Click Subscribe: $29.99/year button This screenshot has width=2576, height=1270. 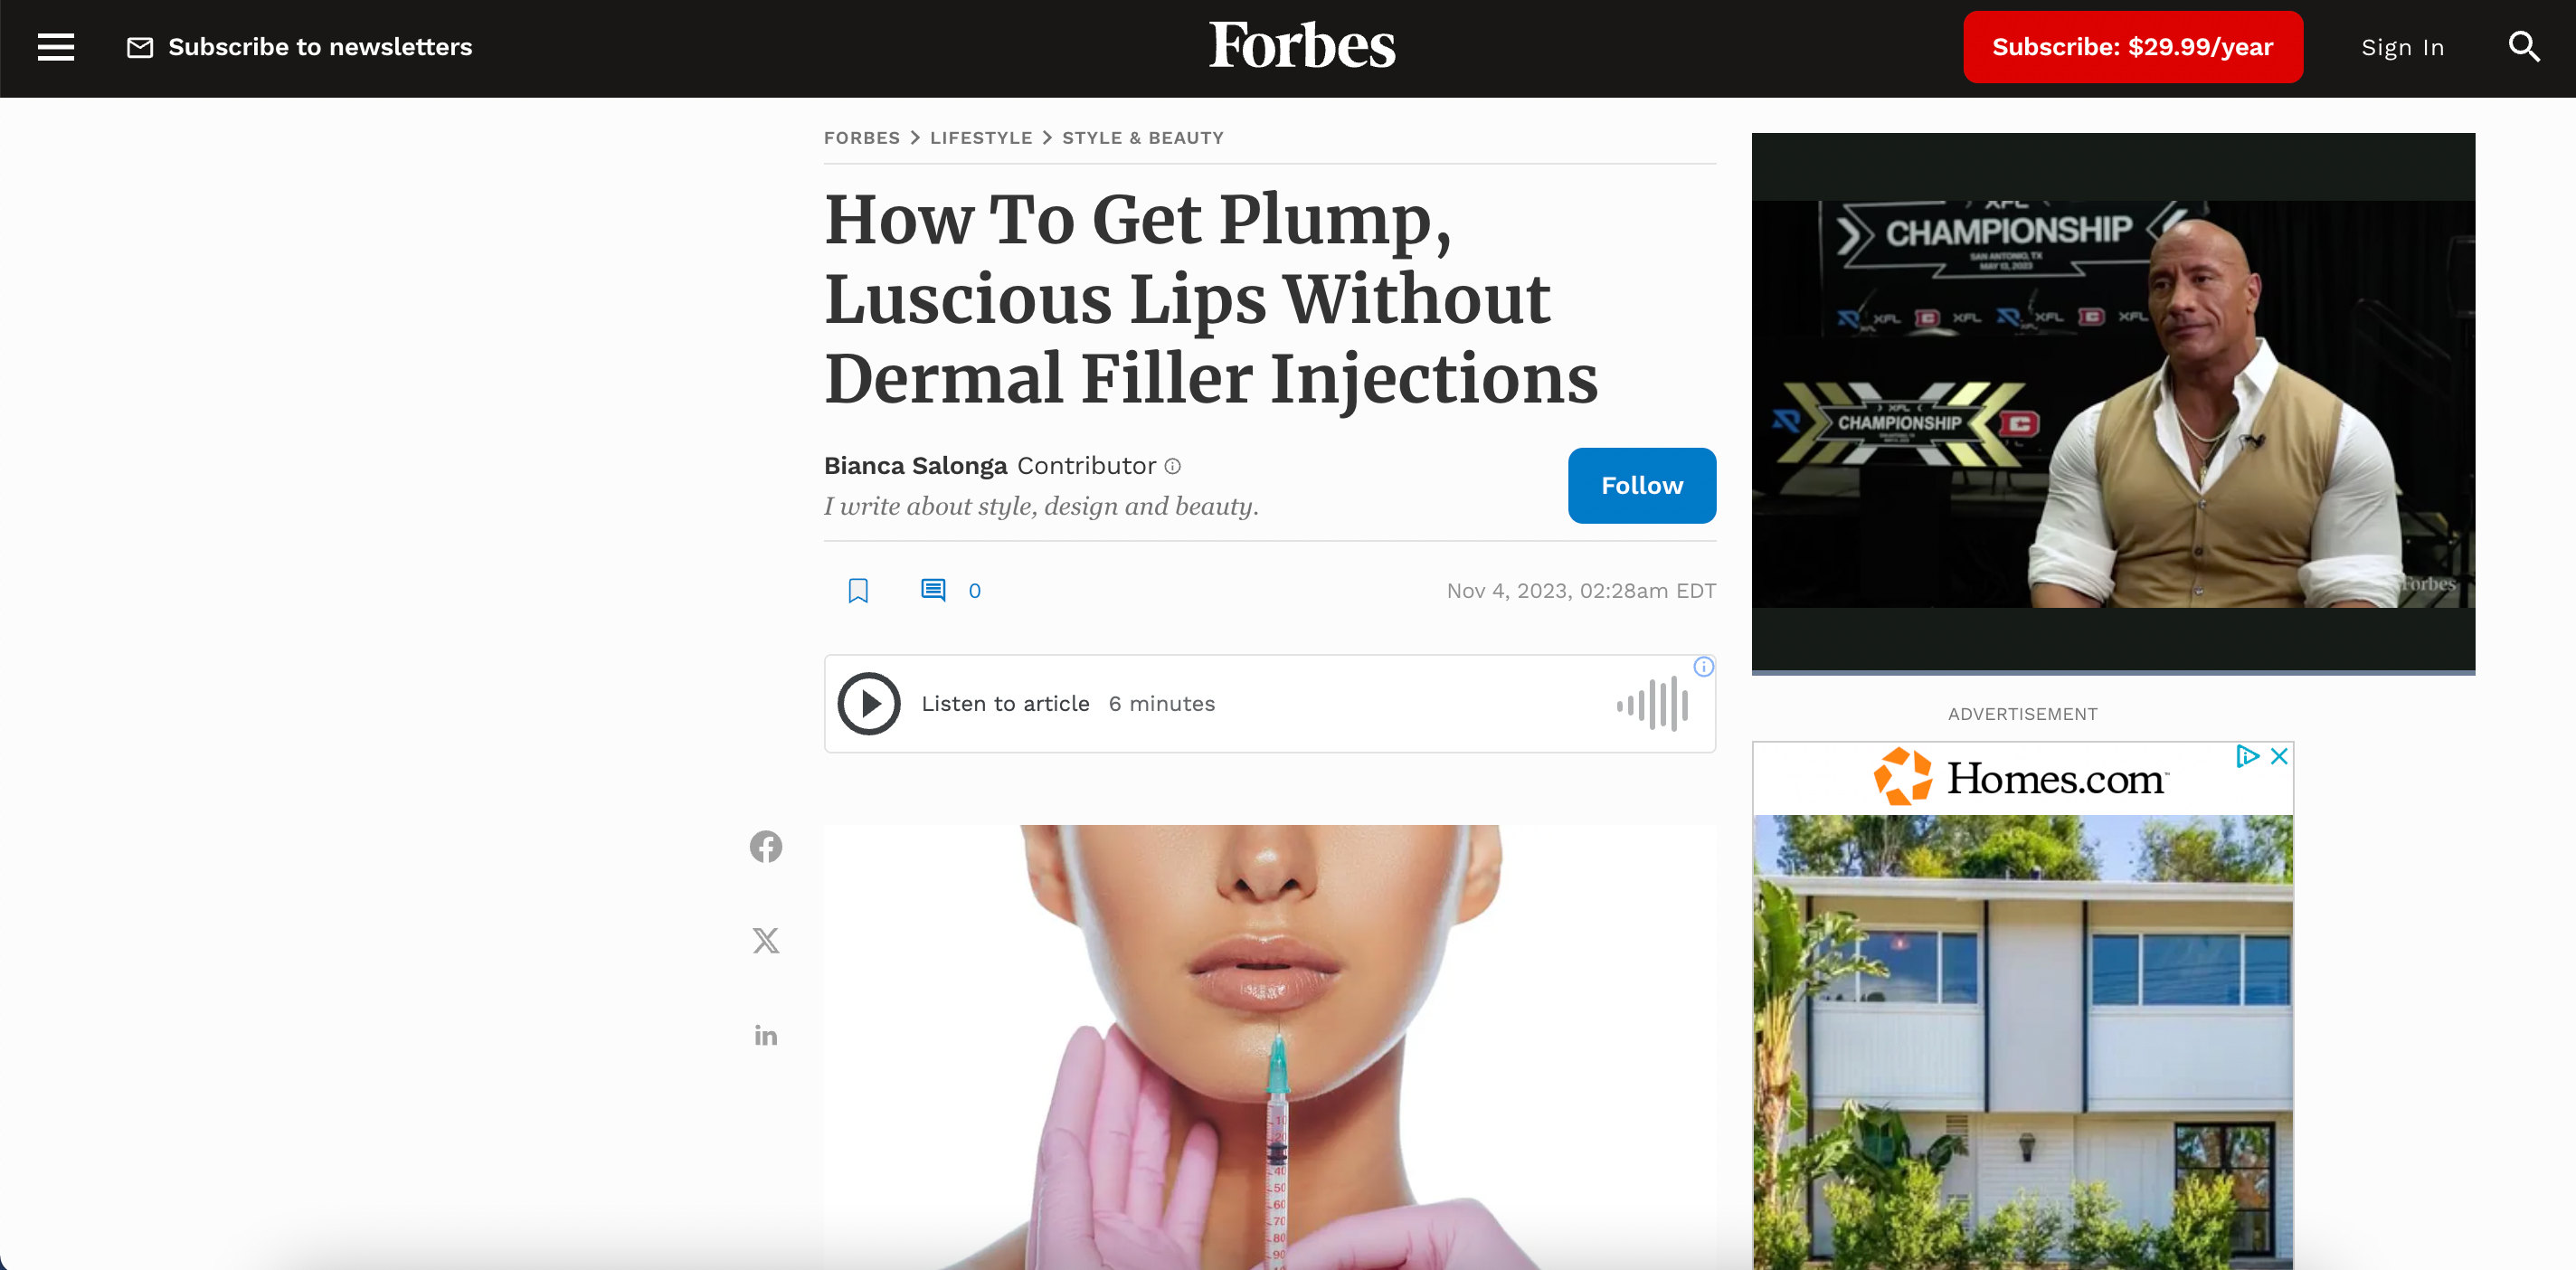(2133, 47)
